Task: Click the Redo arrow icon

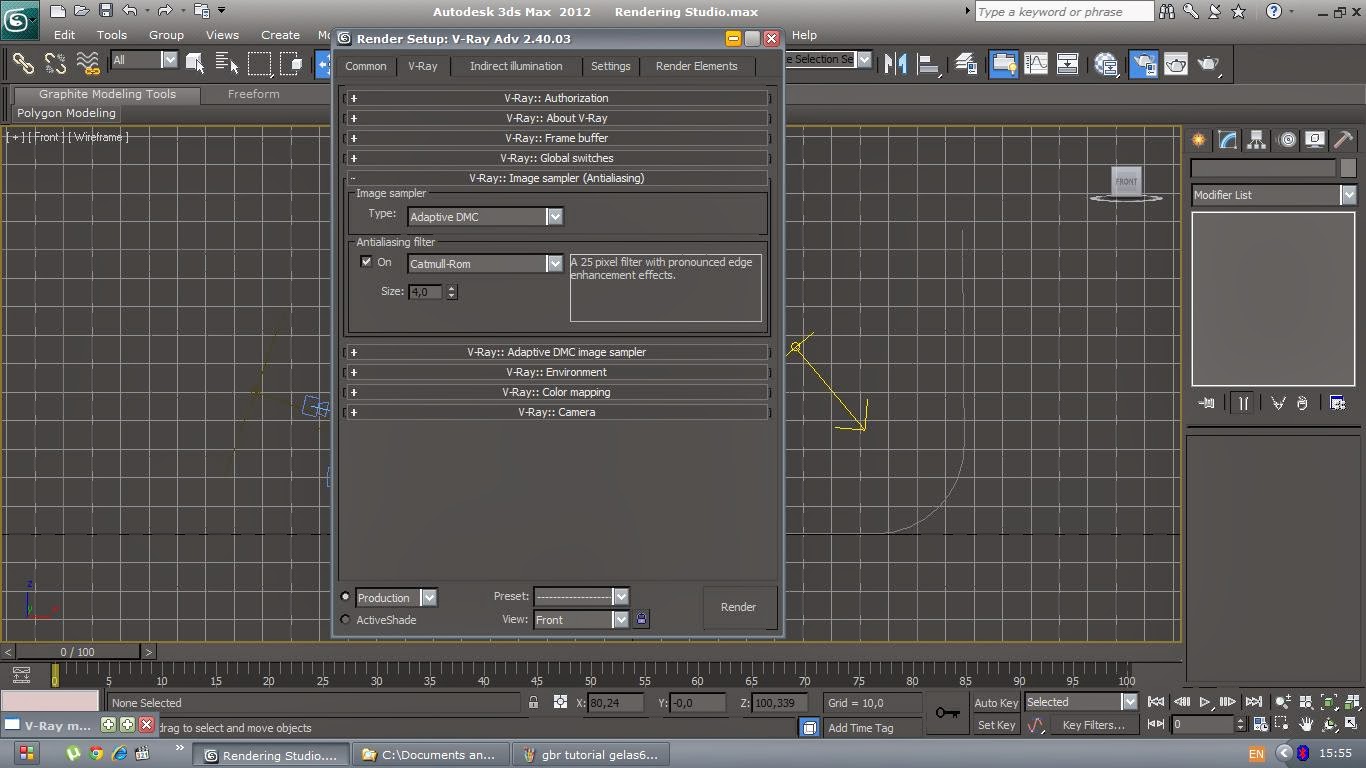Action: (165, 11)
